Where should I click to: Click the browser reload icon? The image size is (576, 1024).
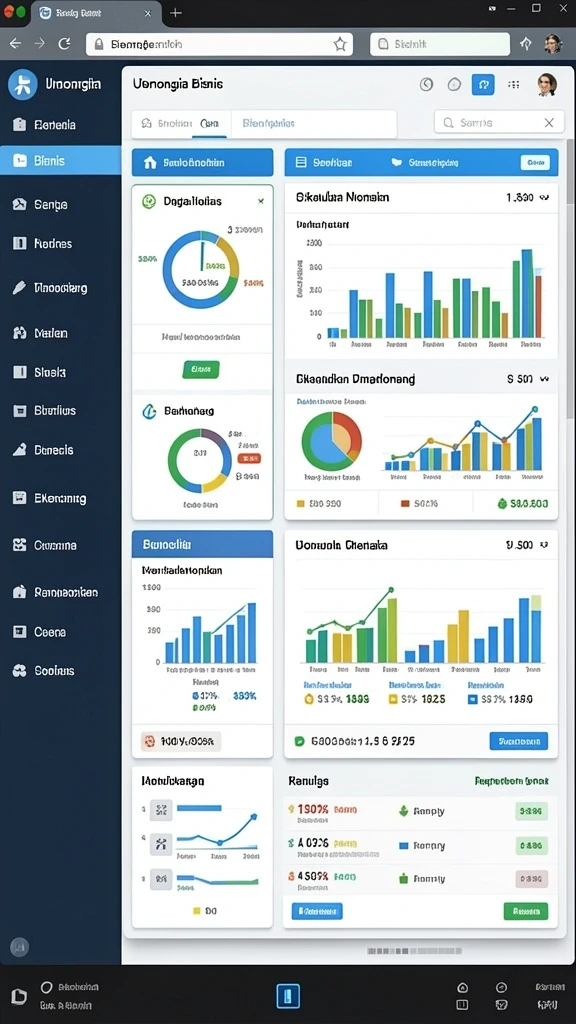pyautogui.click(x=64, y=44)
